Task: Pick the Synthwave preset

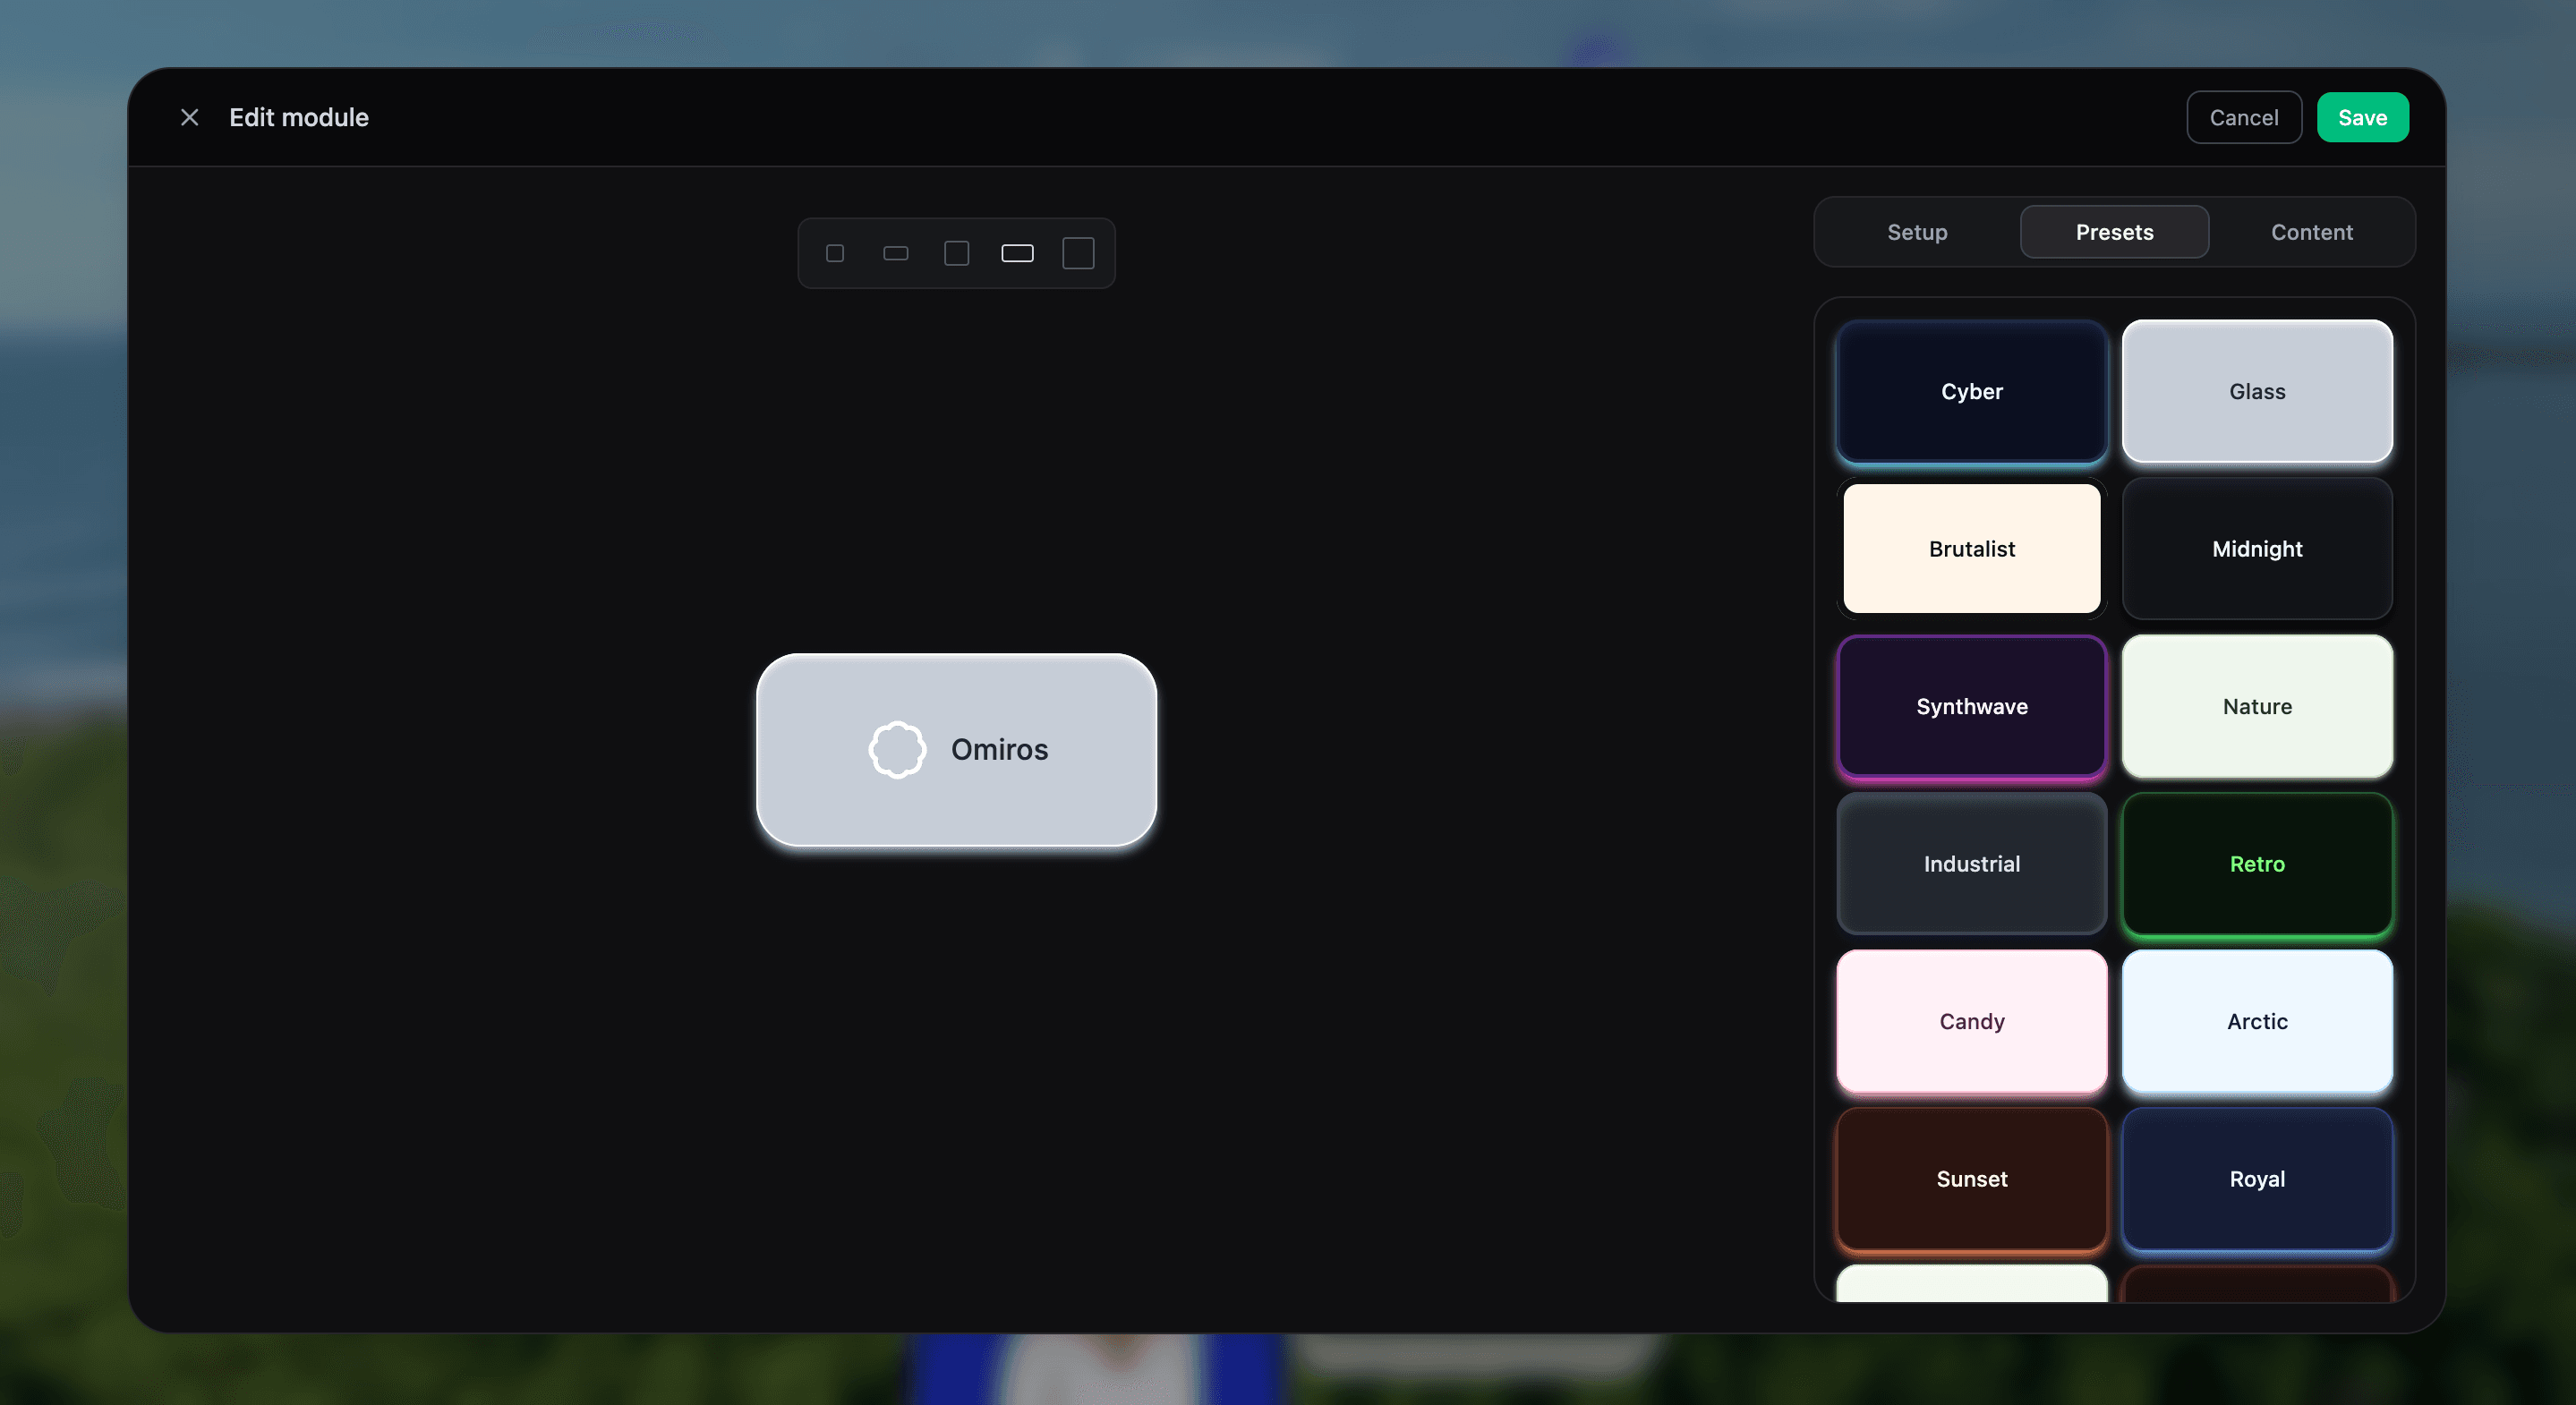Action: pyautogui.click(x=1971, y=706)
